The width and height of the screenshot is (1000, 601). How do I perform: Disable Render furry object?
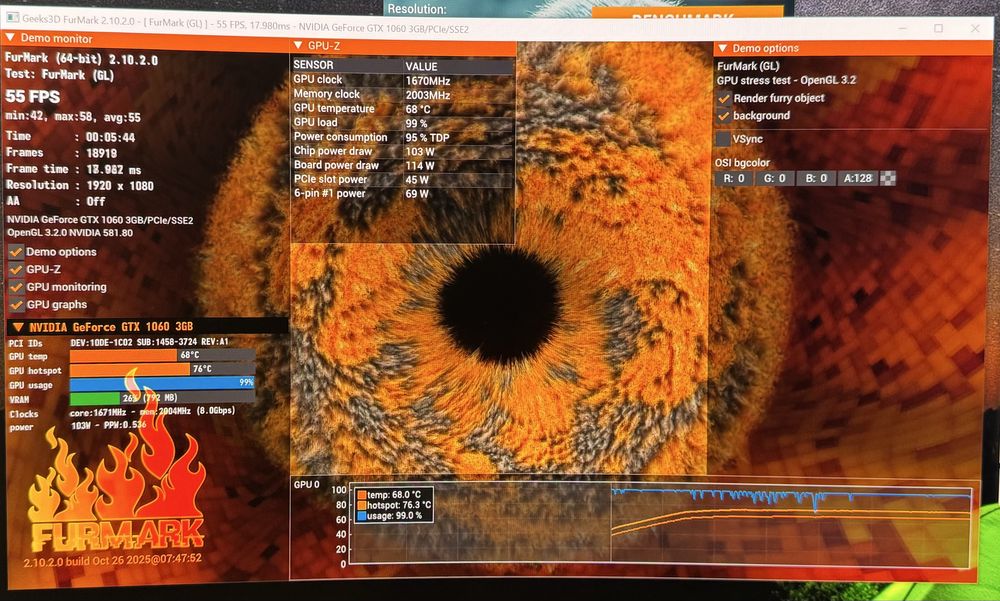(x=723, y=98)
